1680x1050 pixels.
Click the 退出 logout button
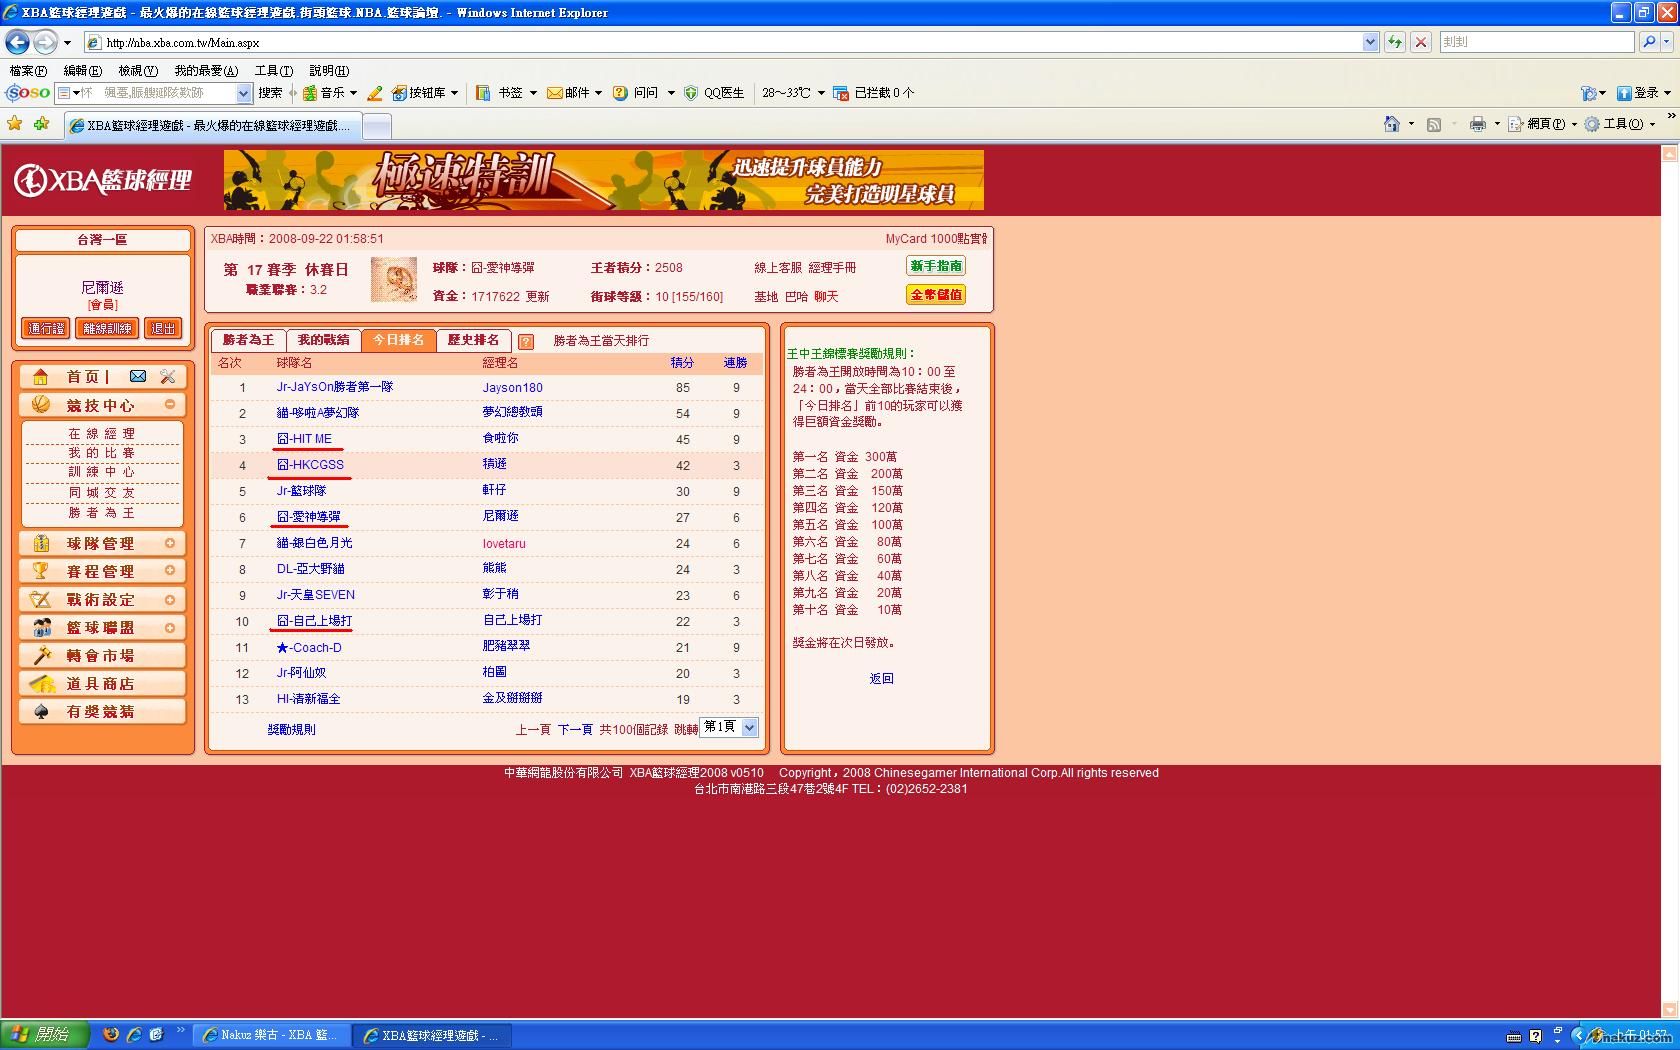point(163,328)
